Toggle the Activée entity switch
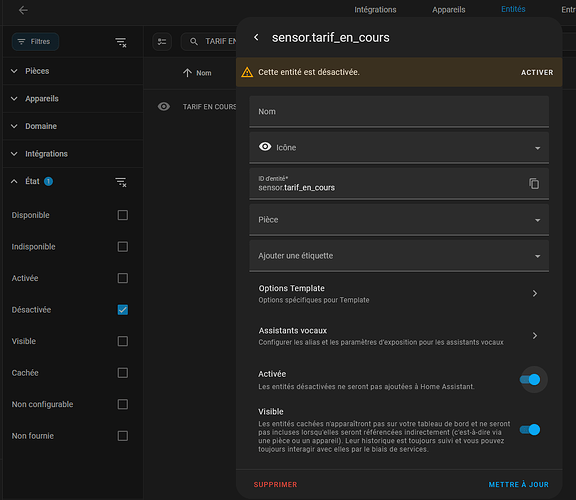576x500 pixels. 530,380
